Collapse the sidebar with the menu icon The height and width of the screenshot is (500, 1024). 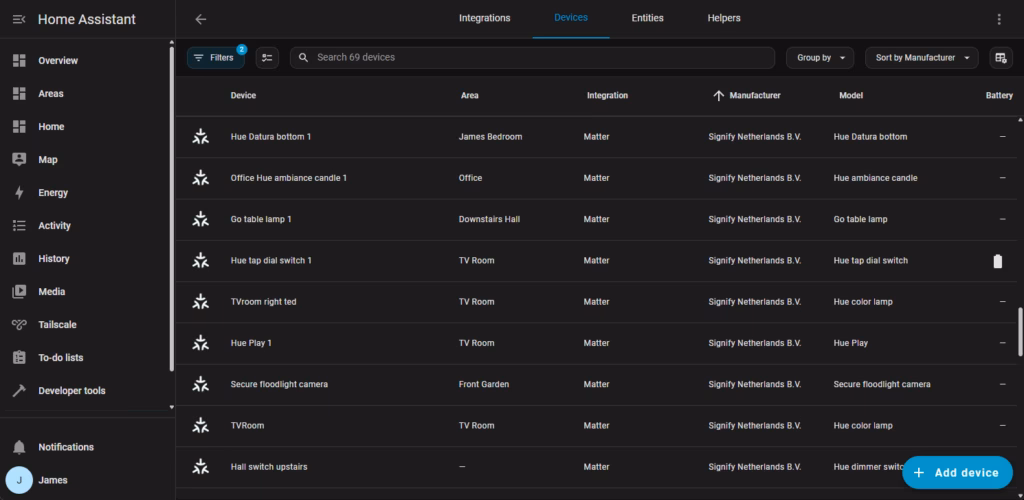(19, 19)
